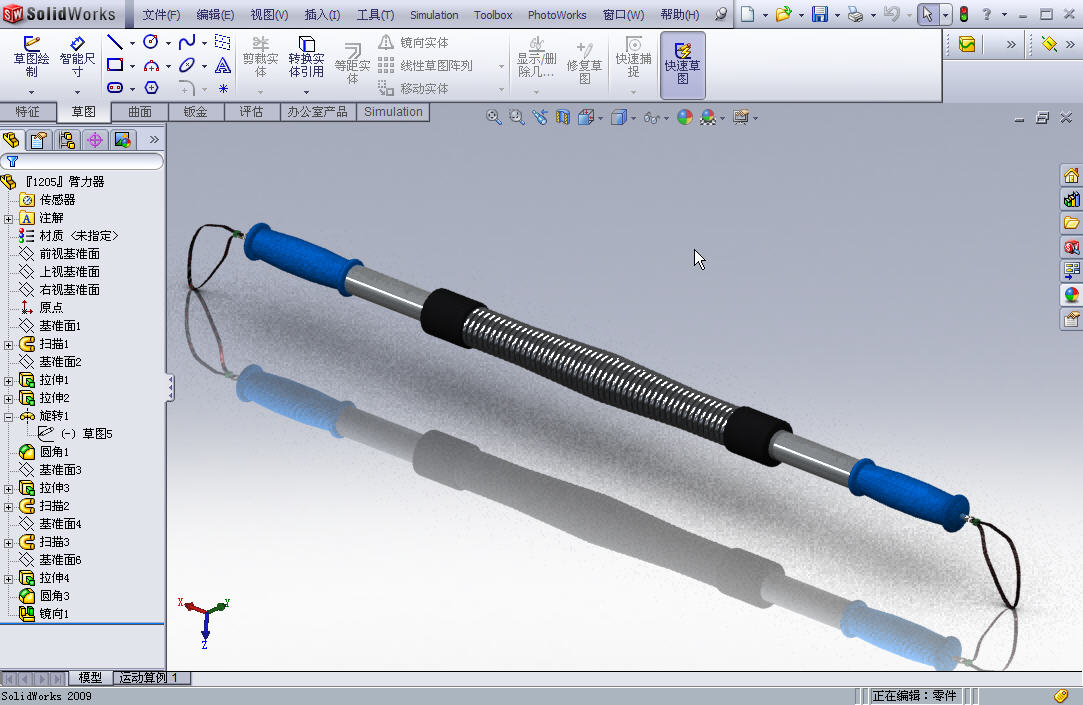Select the Line sketch tool
Image resolution: width=1083 pixels, height=705 pixels.
coord(115,43)
